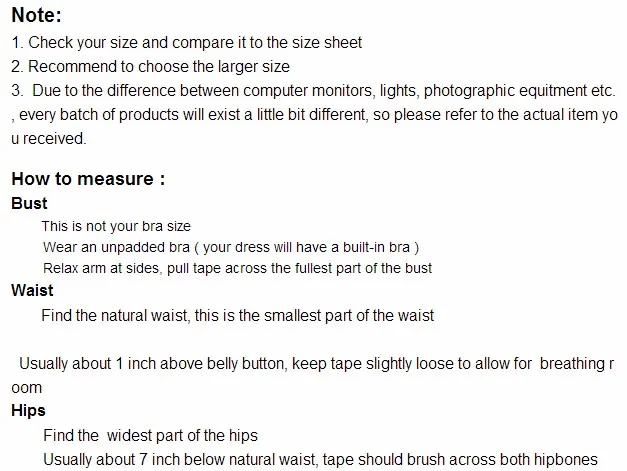627x471 pixels.
Task: Click the "Note:" heading
Action: 36,15
